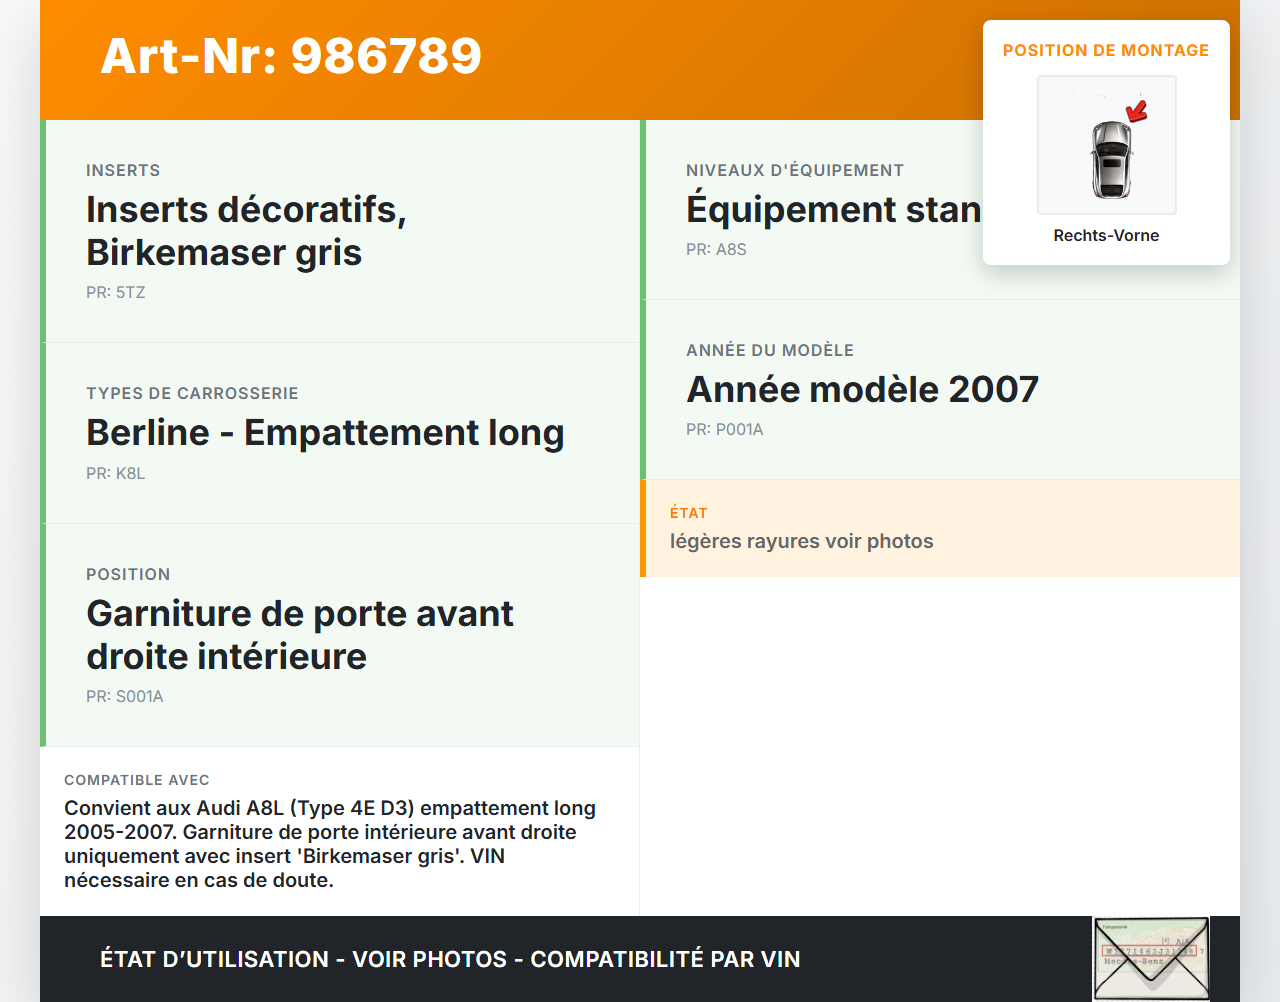
Task: Select the ÉTAT warning about légères rayures
Action: pyautogui.click(x=940, y=528)
